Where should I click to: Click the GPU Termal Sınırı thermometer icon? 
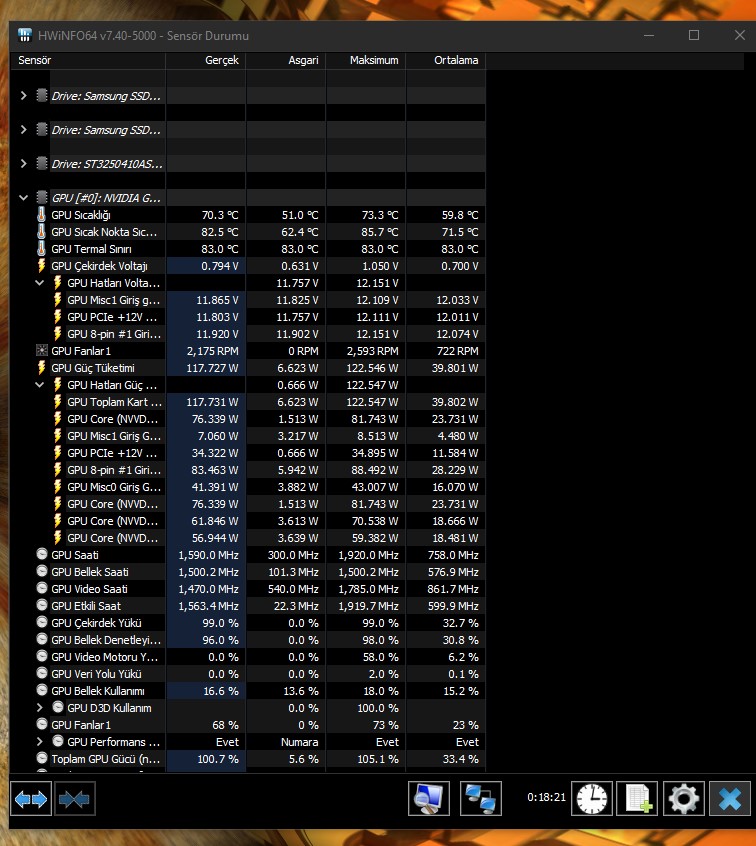42,249
